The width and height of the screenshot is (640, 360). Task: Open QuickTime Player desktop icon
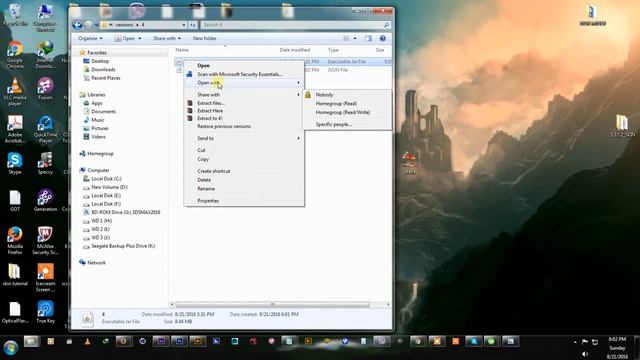click(x=45, y=129)
